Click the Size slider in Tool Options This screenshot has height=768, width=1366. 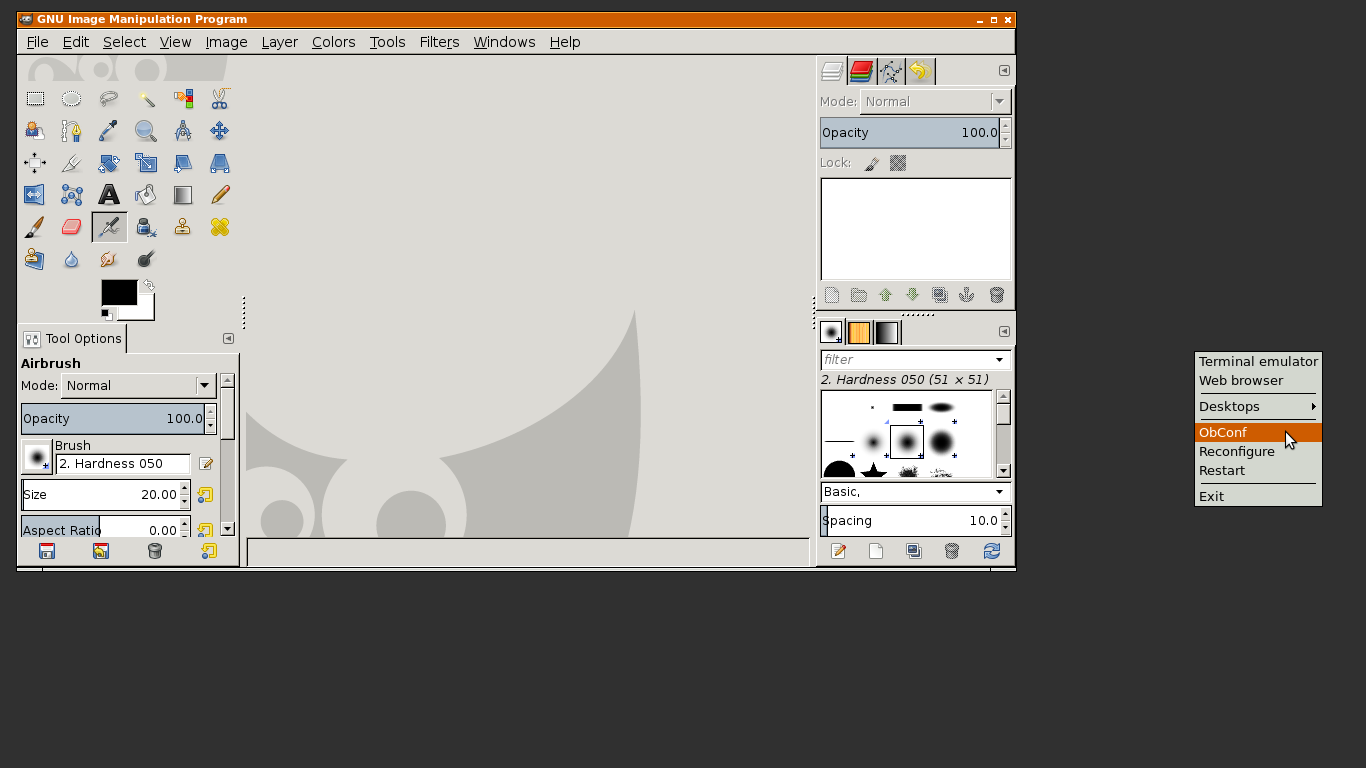coord(100,495)
